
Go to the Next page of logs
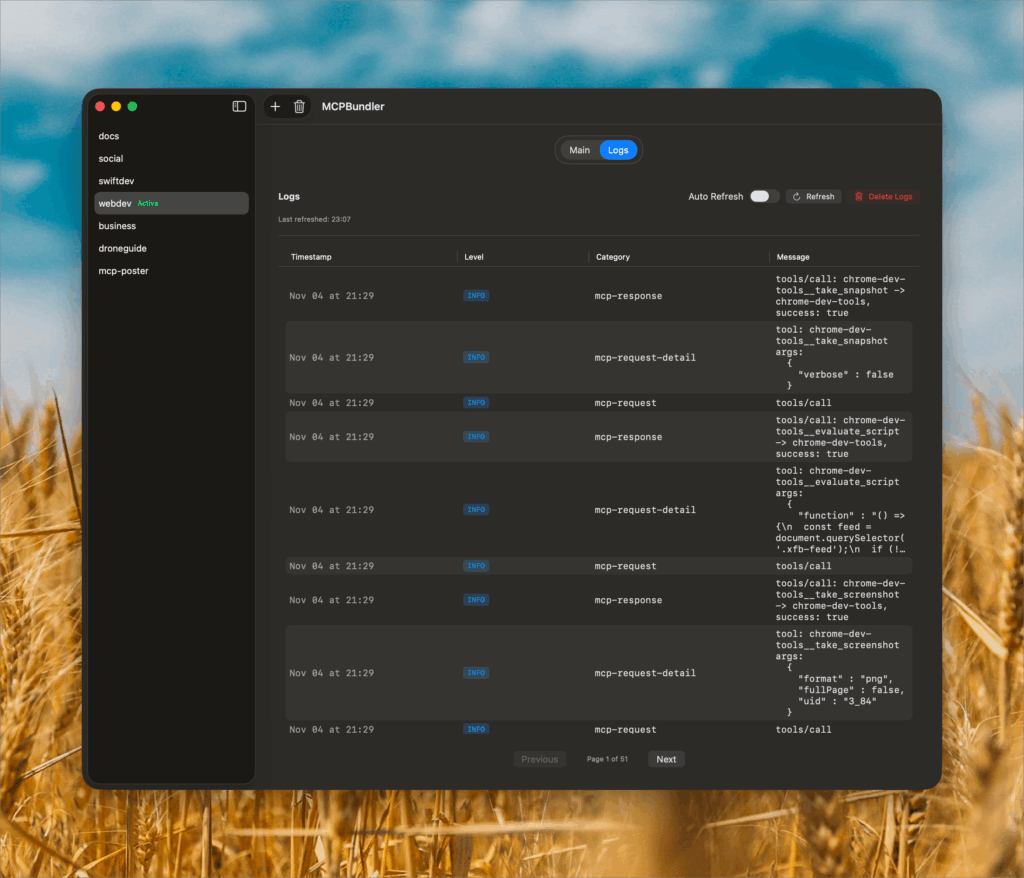pos(666,759)
